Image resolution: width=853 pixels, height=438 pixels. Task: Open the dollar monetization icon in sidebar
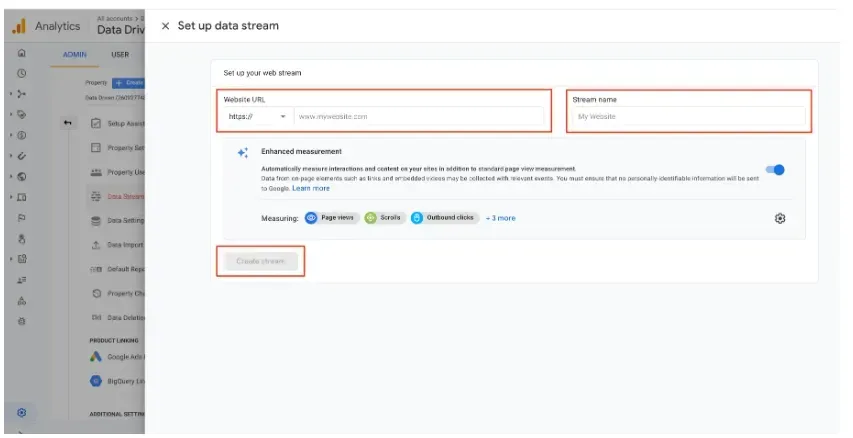tap(22, 135)
